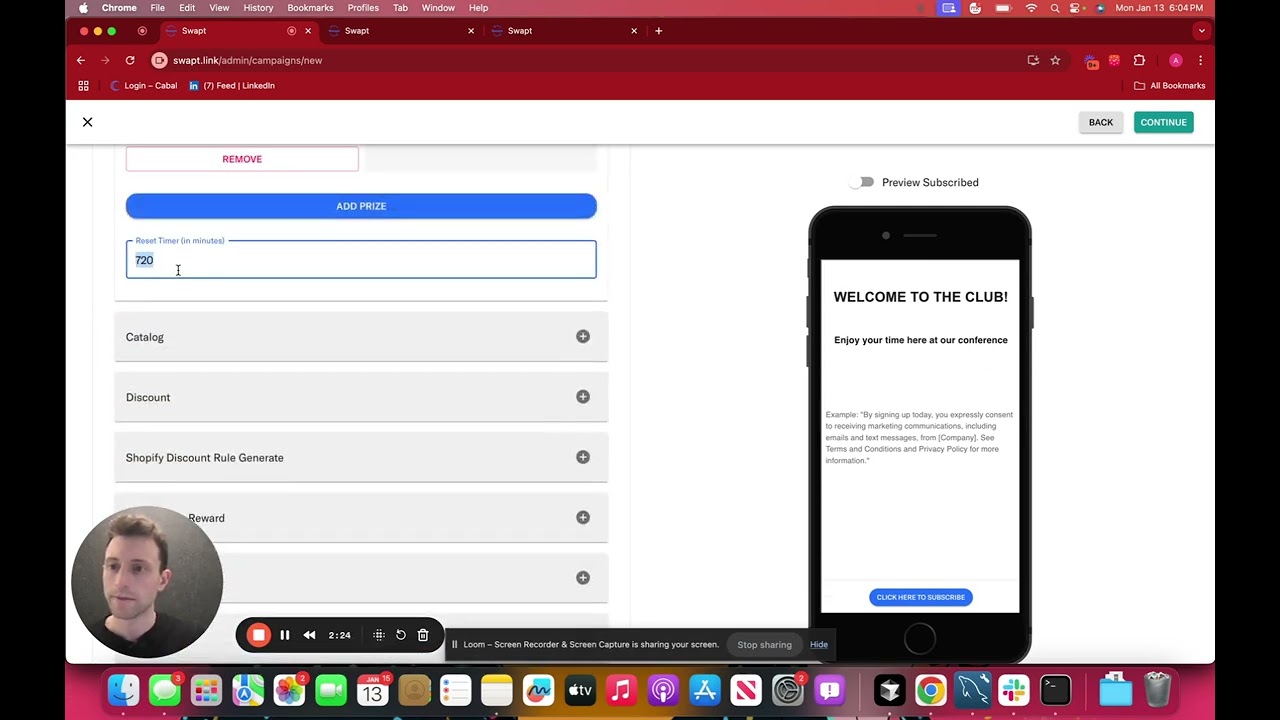The width and height of the screenshot is (1280, 720).
Task: Click the REMOVE prize button
Action: point(242,159)
